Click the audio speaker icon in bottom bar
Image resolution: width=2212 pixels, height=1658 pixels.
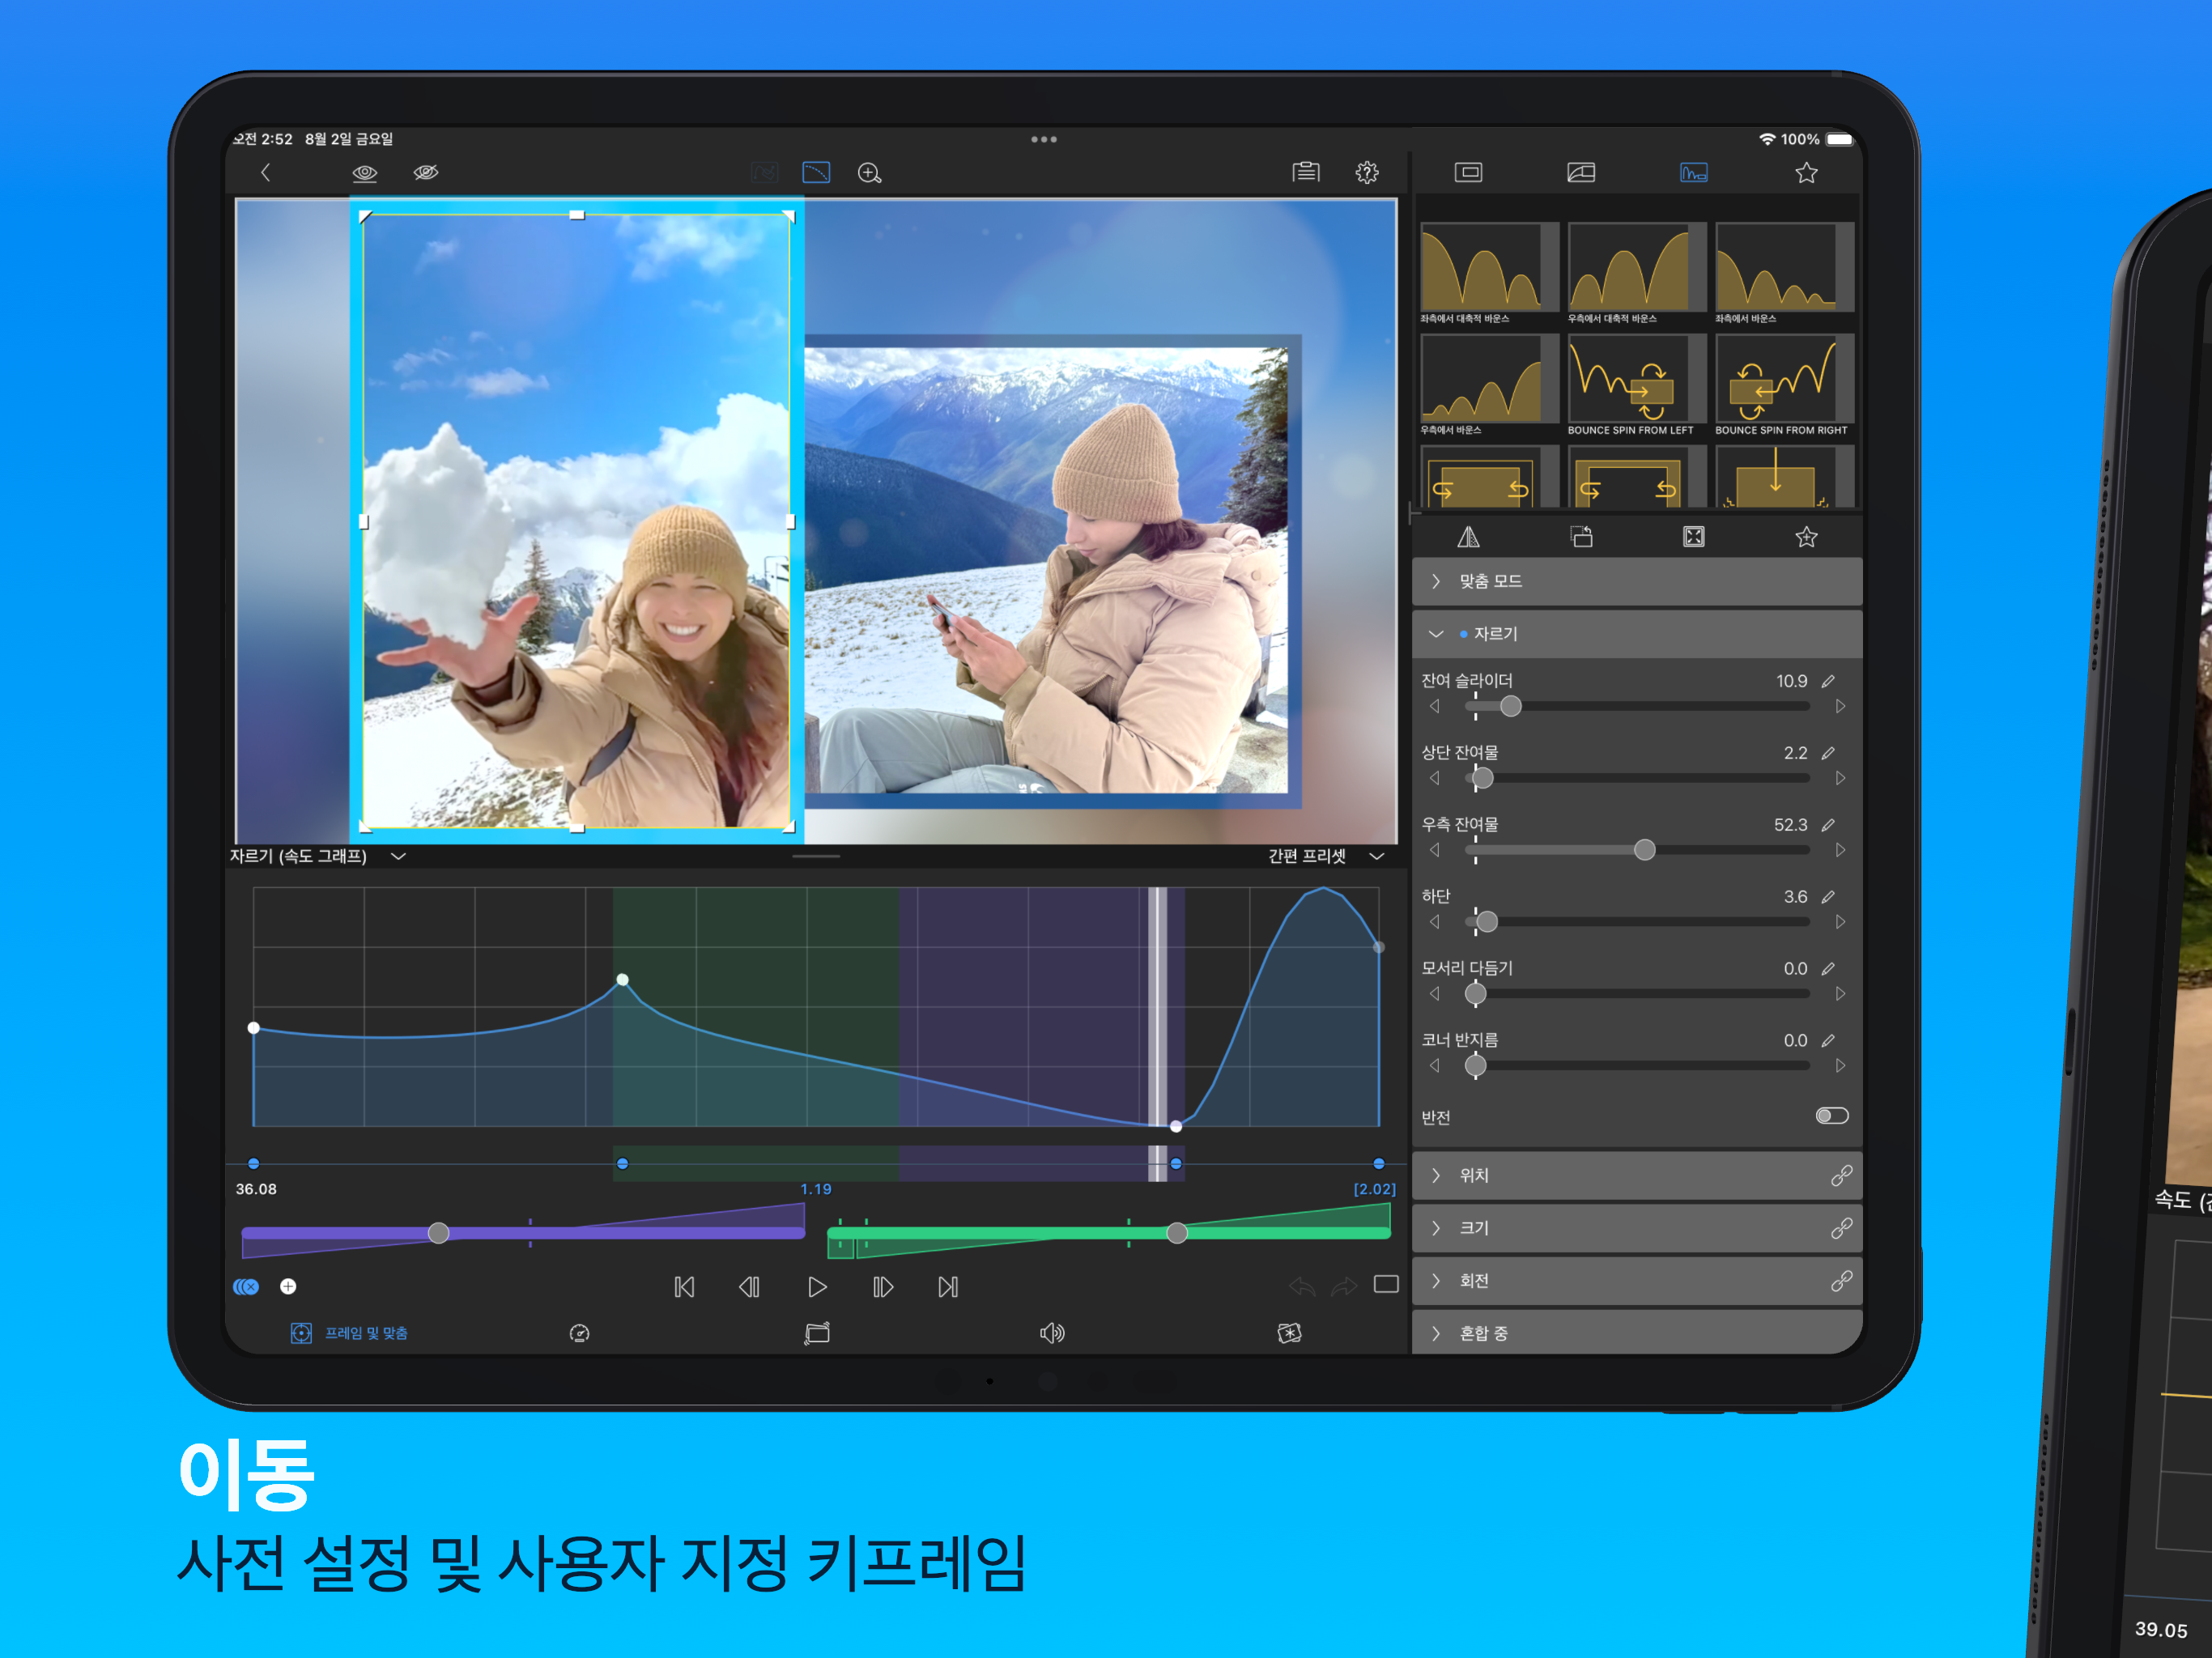(x=1051, y=1333)
